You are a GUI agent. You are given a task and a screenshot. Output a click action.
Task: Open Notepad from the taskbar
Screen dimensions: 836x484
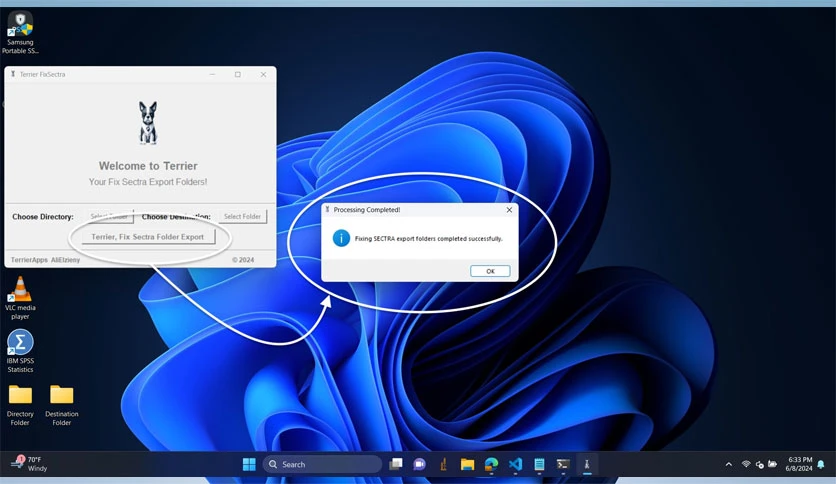point(539,464)
